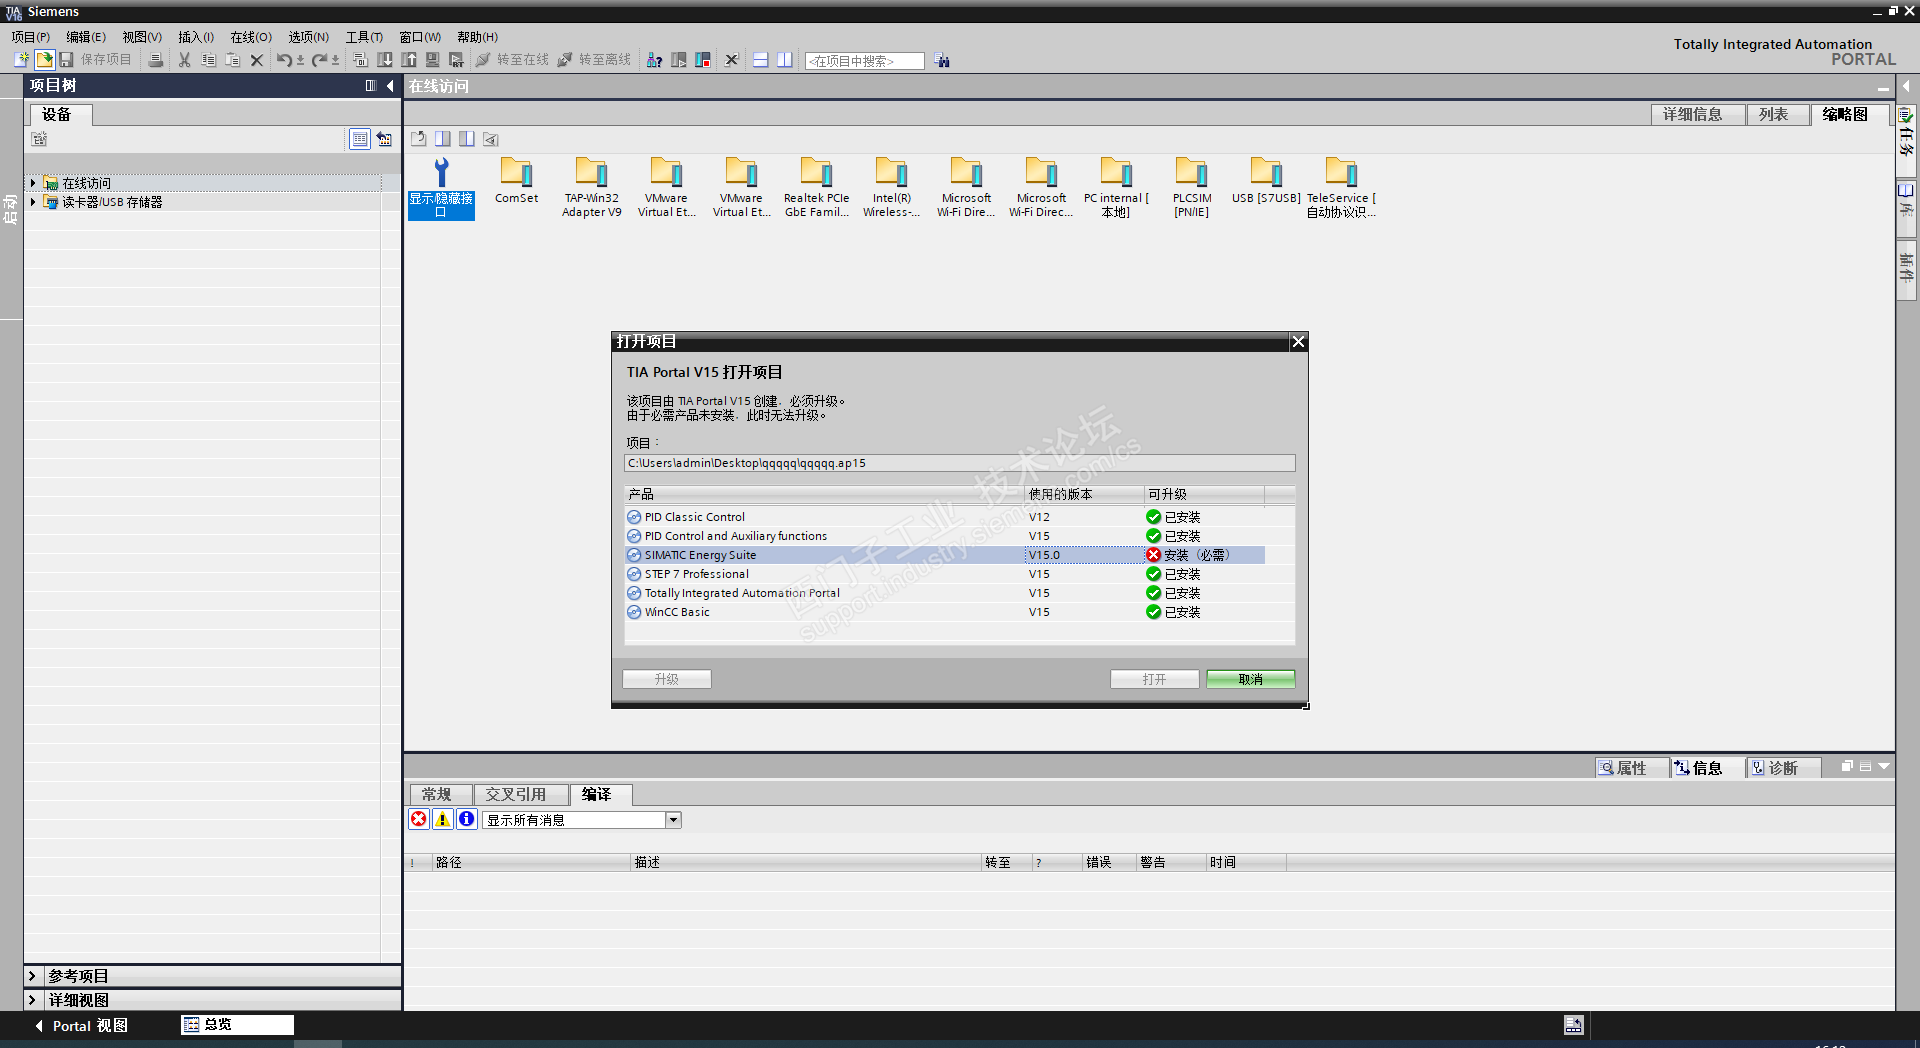The image size is (1920, 1048).
Task: Open 属性 inspector tab
Action: pyautogui.click(x=1631, y=768)
